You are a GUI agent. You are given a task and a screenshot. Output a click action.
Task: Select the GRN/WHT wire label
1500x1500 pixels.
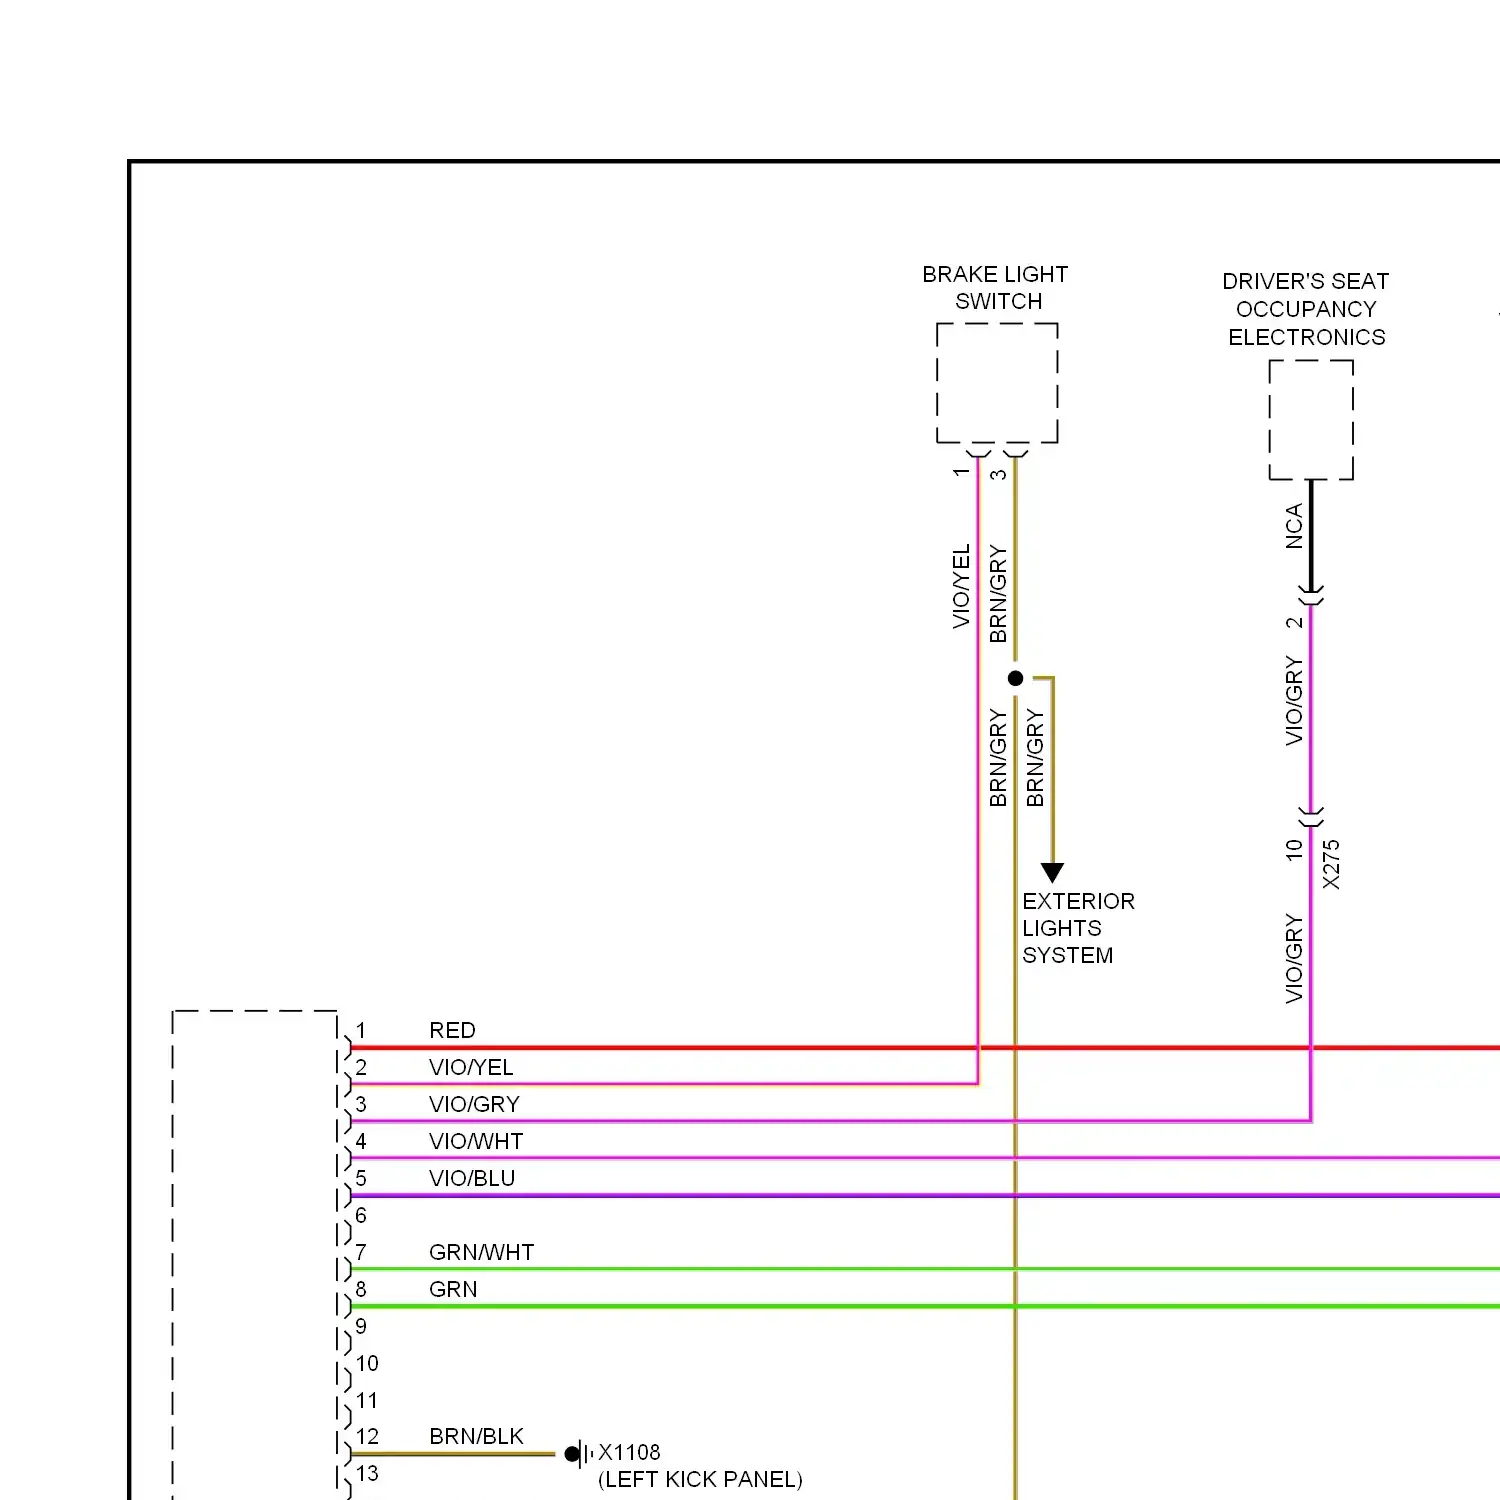[x=481, y=1252]
